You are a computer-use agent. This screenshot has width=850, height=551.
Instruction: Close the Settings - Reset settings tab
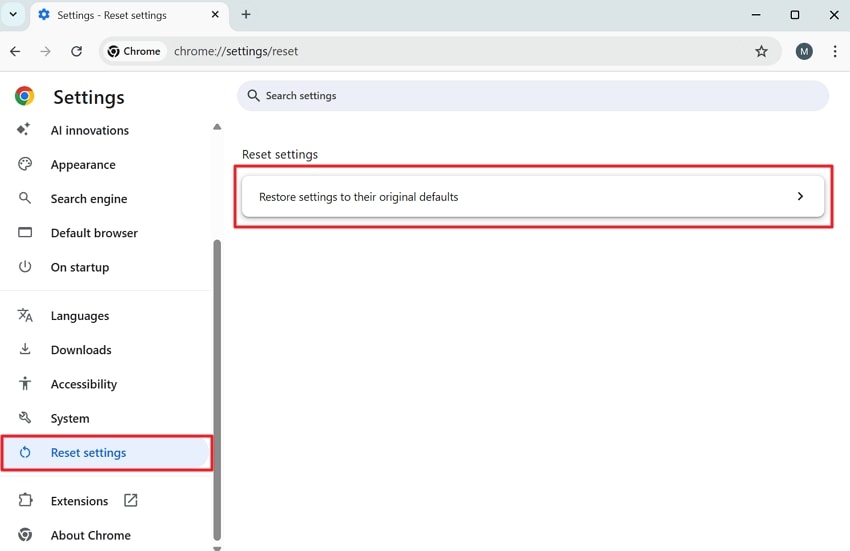(x=215, y=15)
